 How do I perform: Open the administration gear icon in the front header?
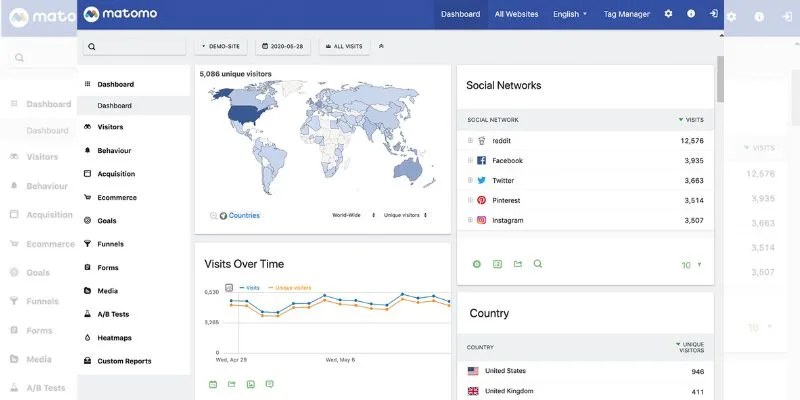tap(668, 14)
